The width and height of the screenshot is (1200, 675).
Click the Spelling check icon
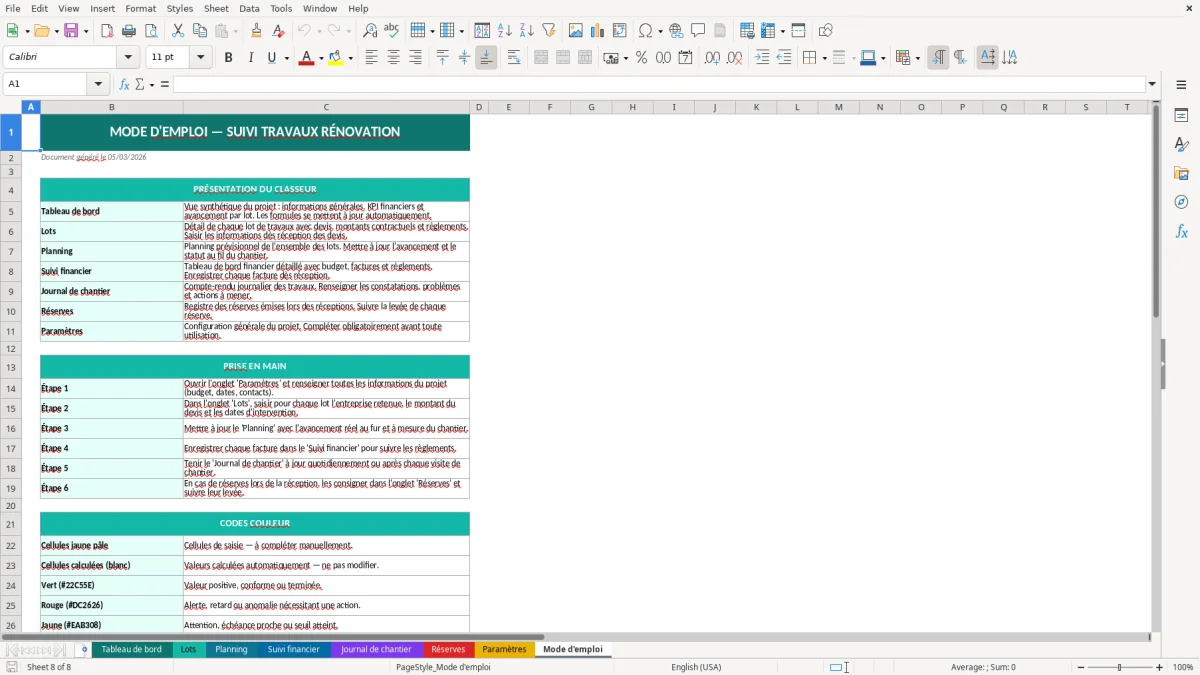(x=392, y=31)
